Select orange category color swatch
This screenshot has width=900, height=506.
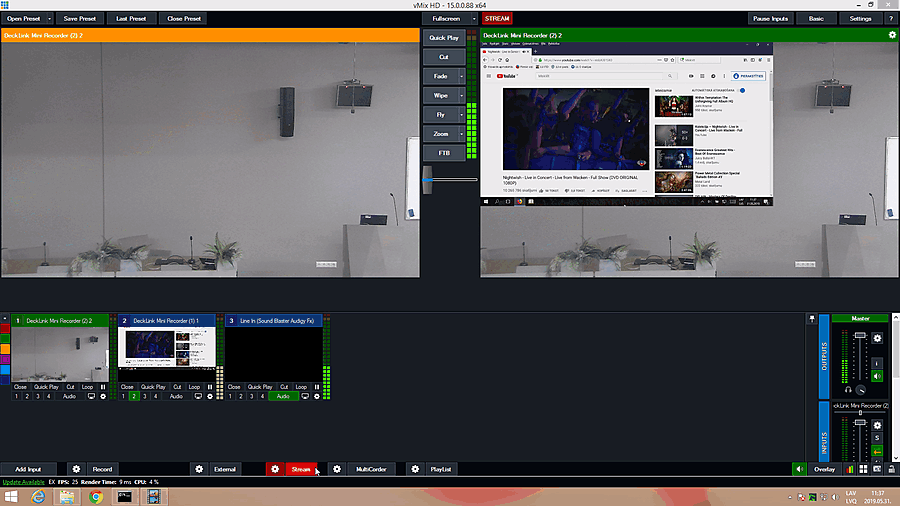click(x=5, y=349)
